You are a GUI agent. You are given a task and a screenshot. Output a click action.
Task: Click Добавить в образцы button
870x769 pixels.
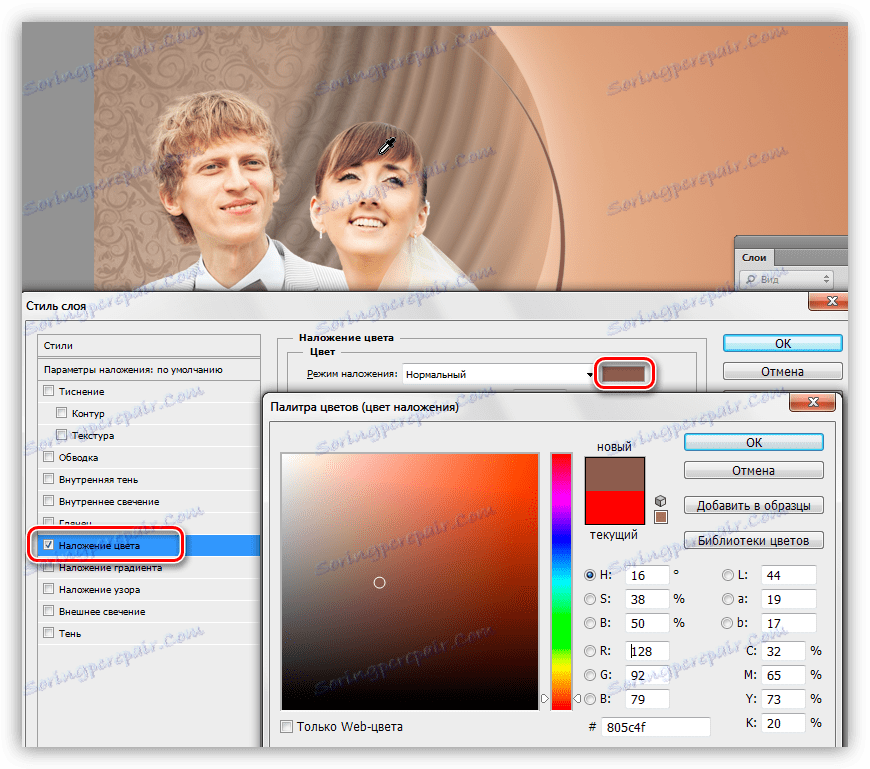tap(753, 505)
